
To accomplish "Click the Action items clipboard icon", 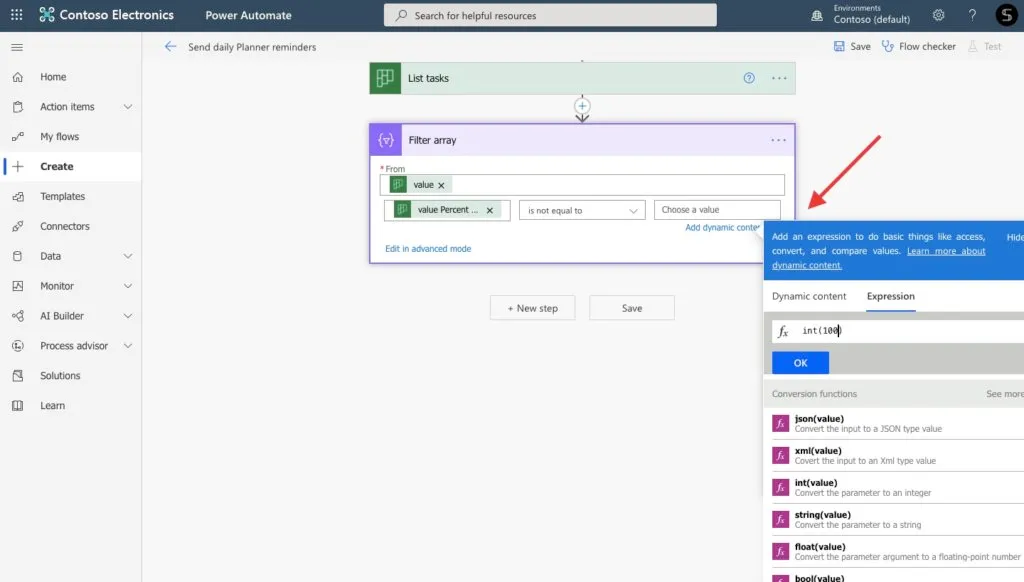I will [18, 106].
